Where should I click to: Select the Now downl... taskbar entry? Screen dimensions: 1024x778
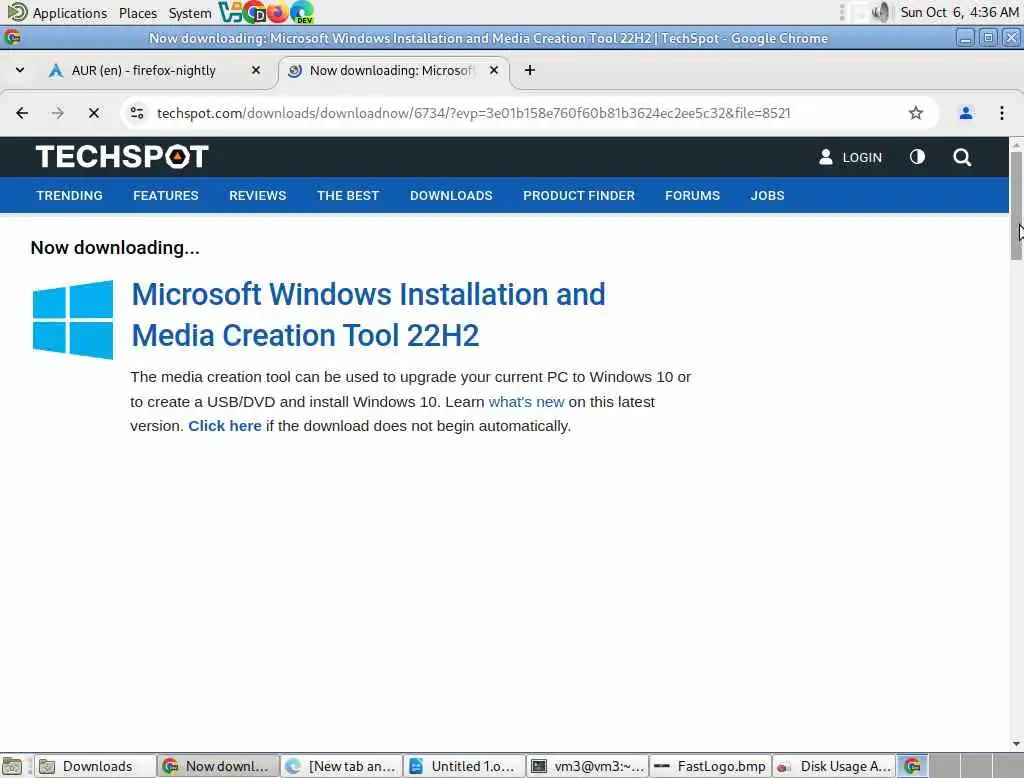pyautogui.click(x=218, y=766)
